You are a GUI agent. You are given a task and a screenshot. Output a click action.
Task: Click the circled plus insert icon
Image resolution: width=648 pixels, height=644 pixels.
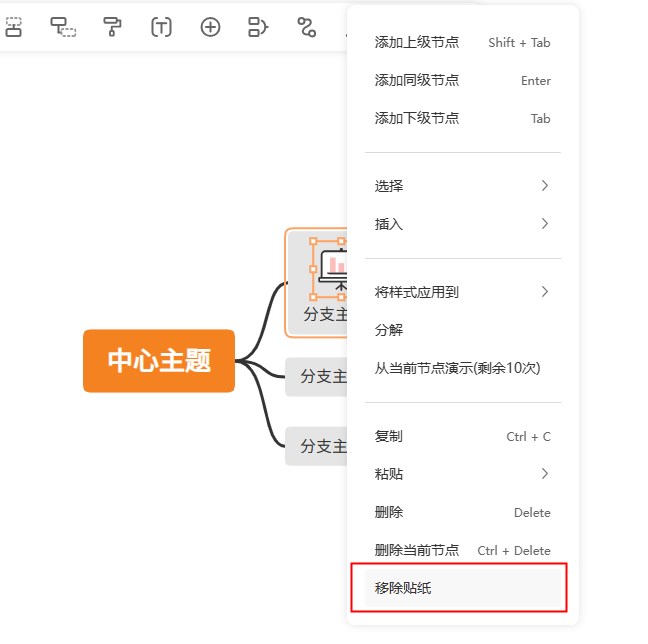210,27
